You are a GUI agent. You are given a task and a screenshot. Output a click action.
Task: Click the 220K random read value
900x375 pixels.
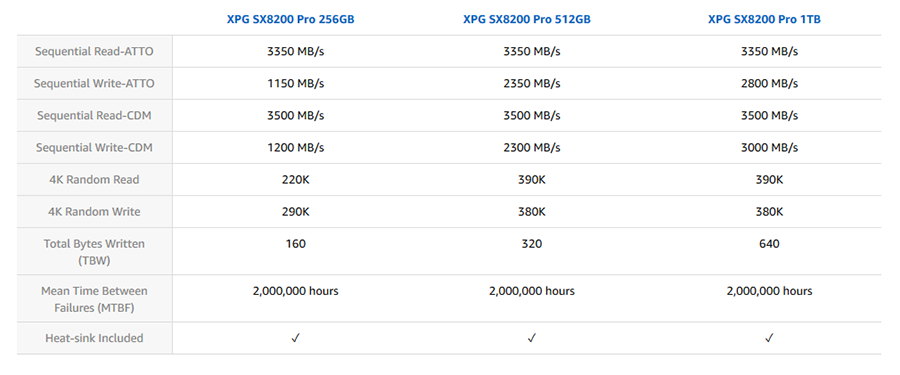(x=296, y=180)
